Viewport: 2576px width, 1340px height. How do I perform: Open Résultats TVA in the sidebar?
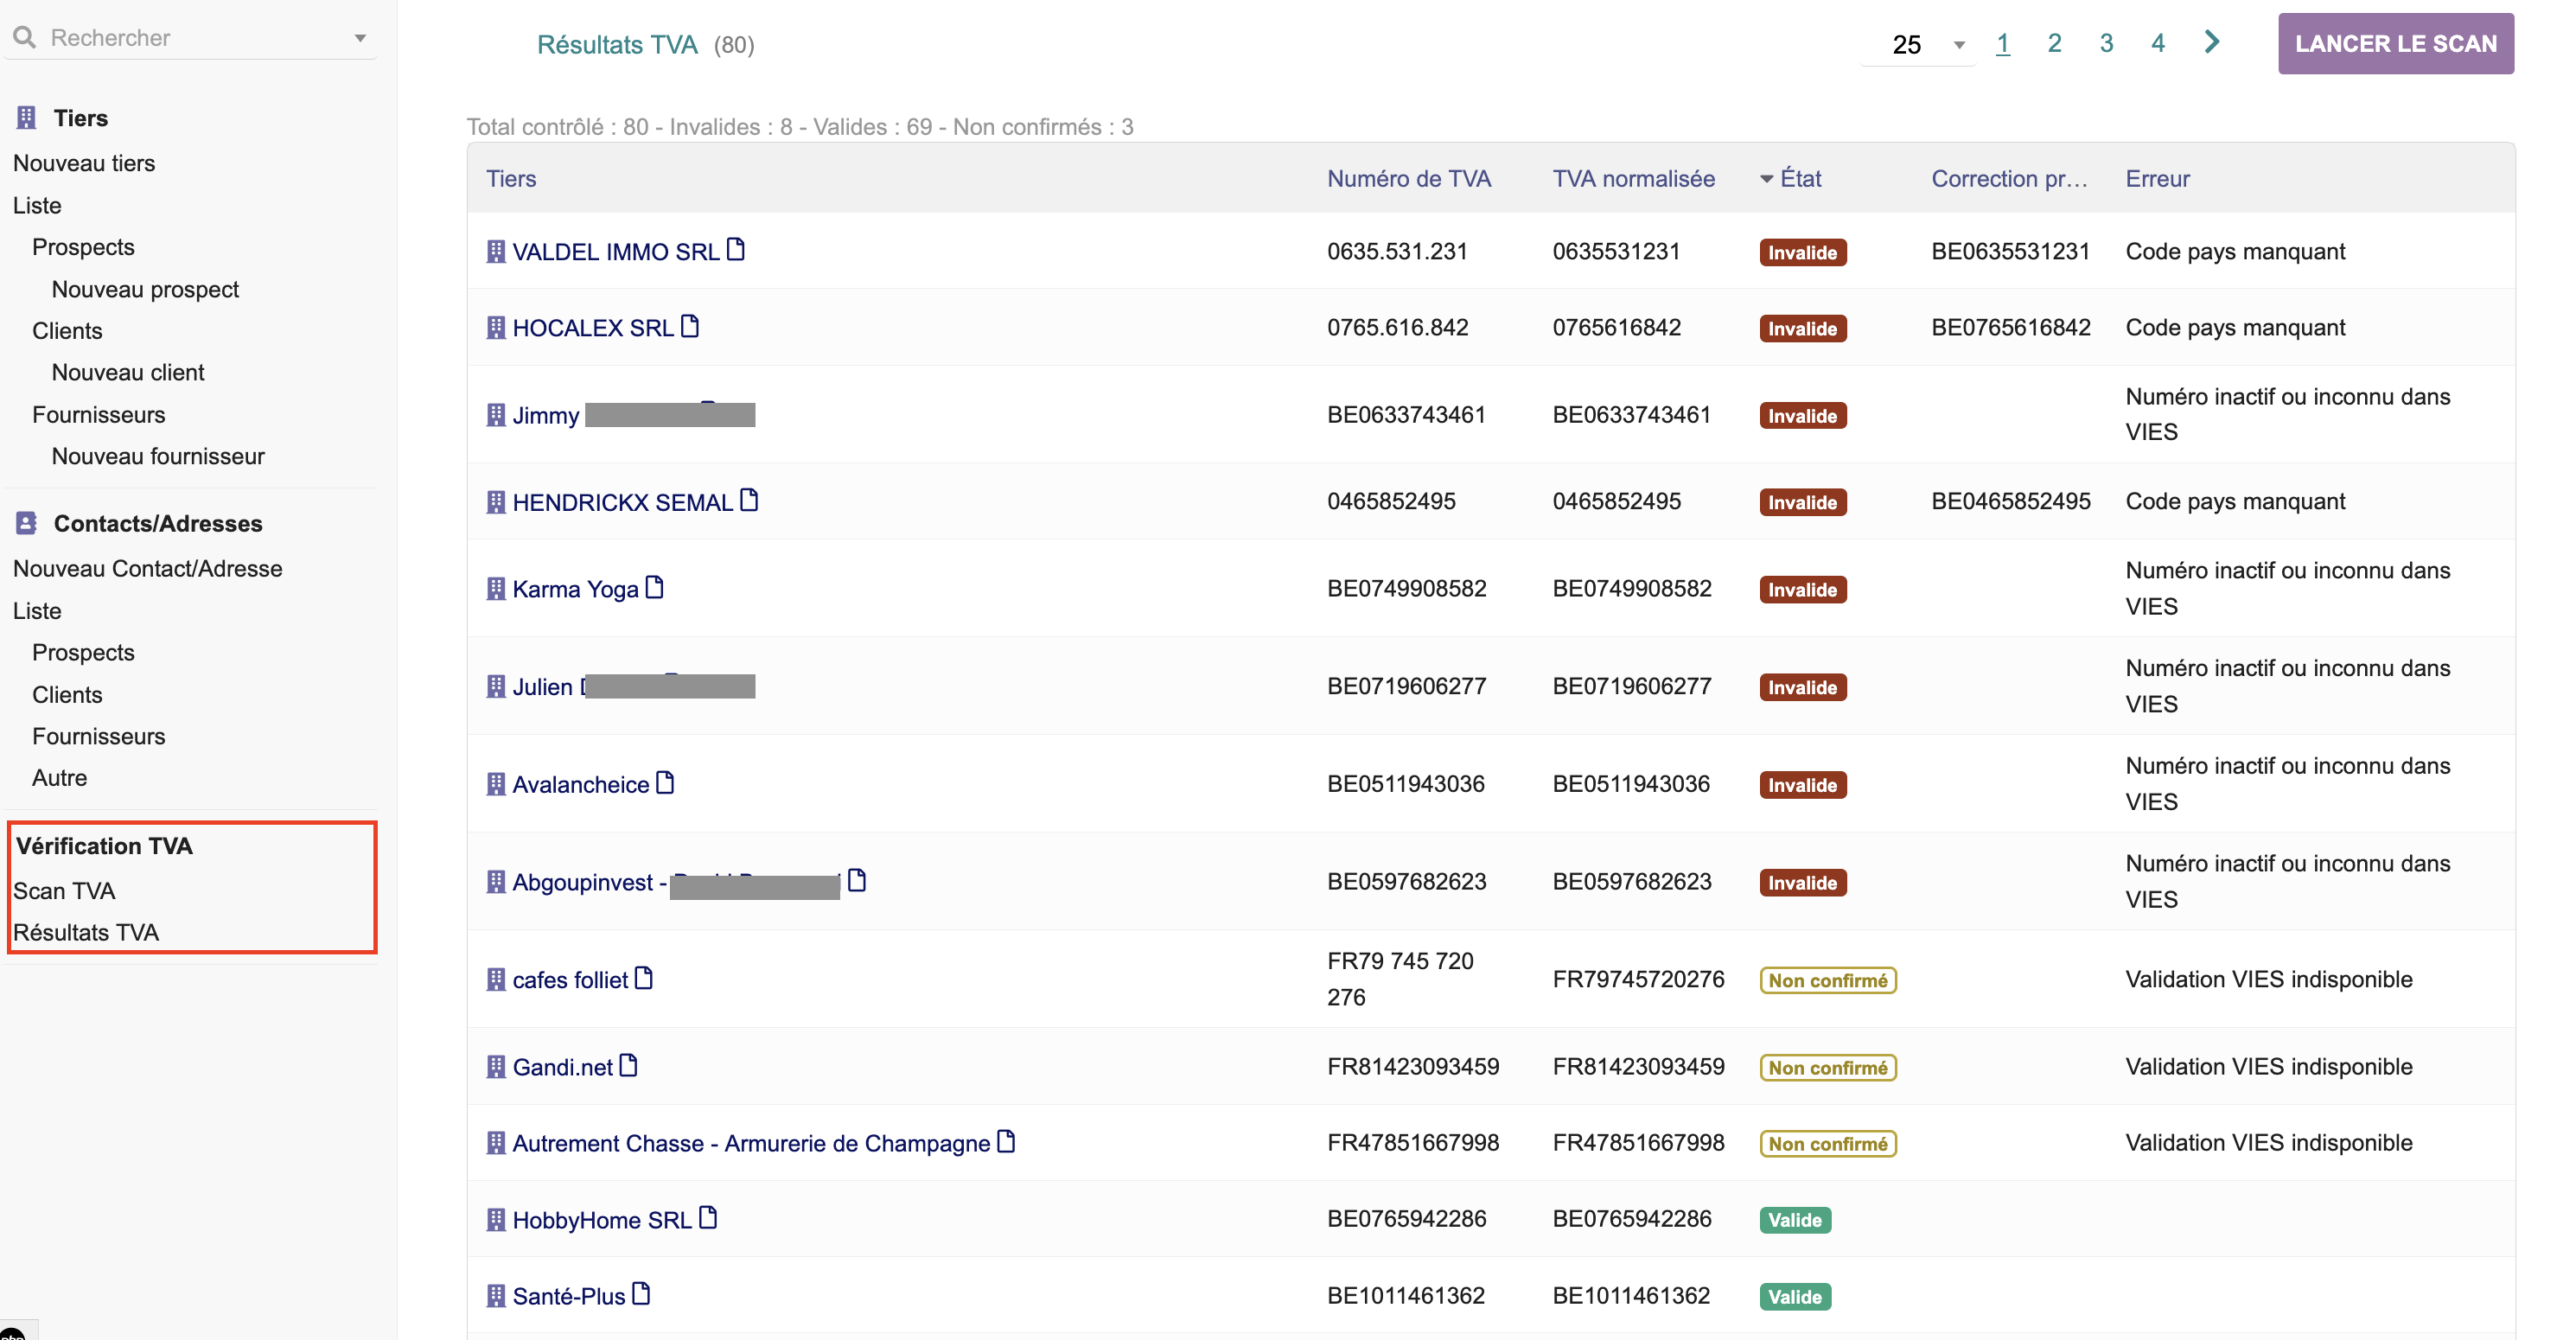tap(86, 932)
